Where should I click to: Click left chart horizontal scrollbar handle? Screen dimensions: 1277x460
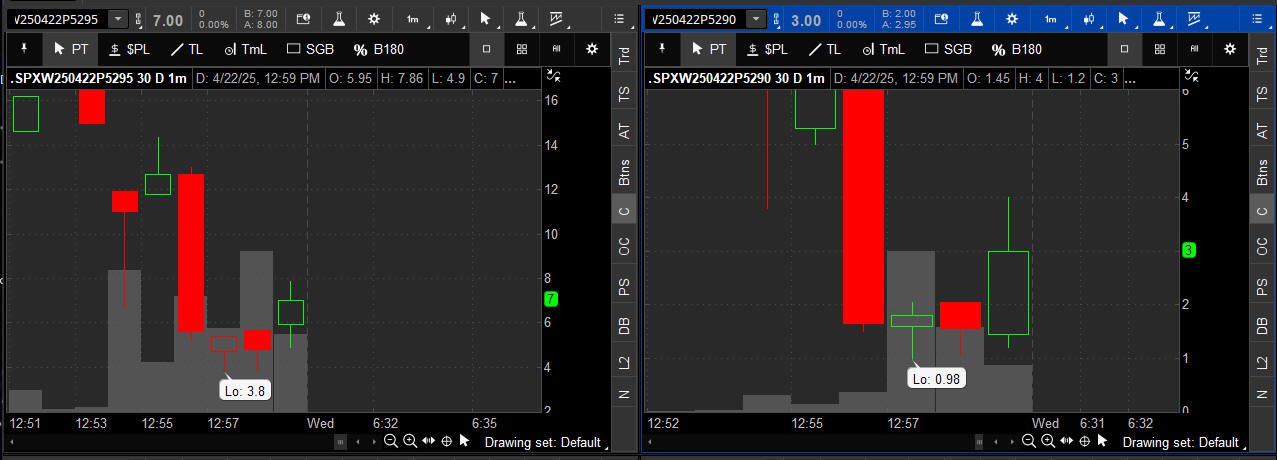340,441
